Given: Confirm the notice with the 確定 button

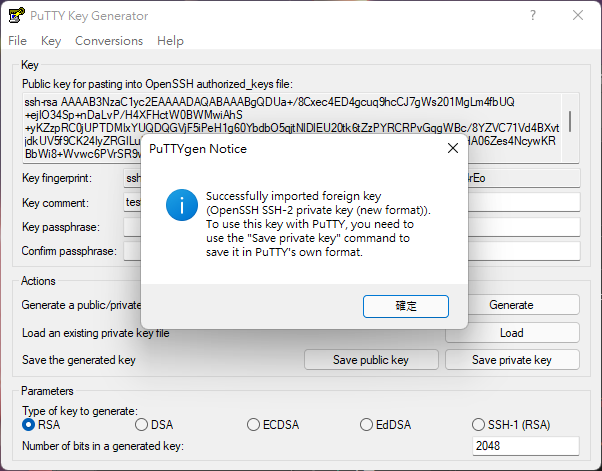Looking at the screenshot, I should point(406,306).
